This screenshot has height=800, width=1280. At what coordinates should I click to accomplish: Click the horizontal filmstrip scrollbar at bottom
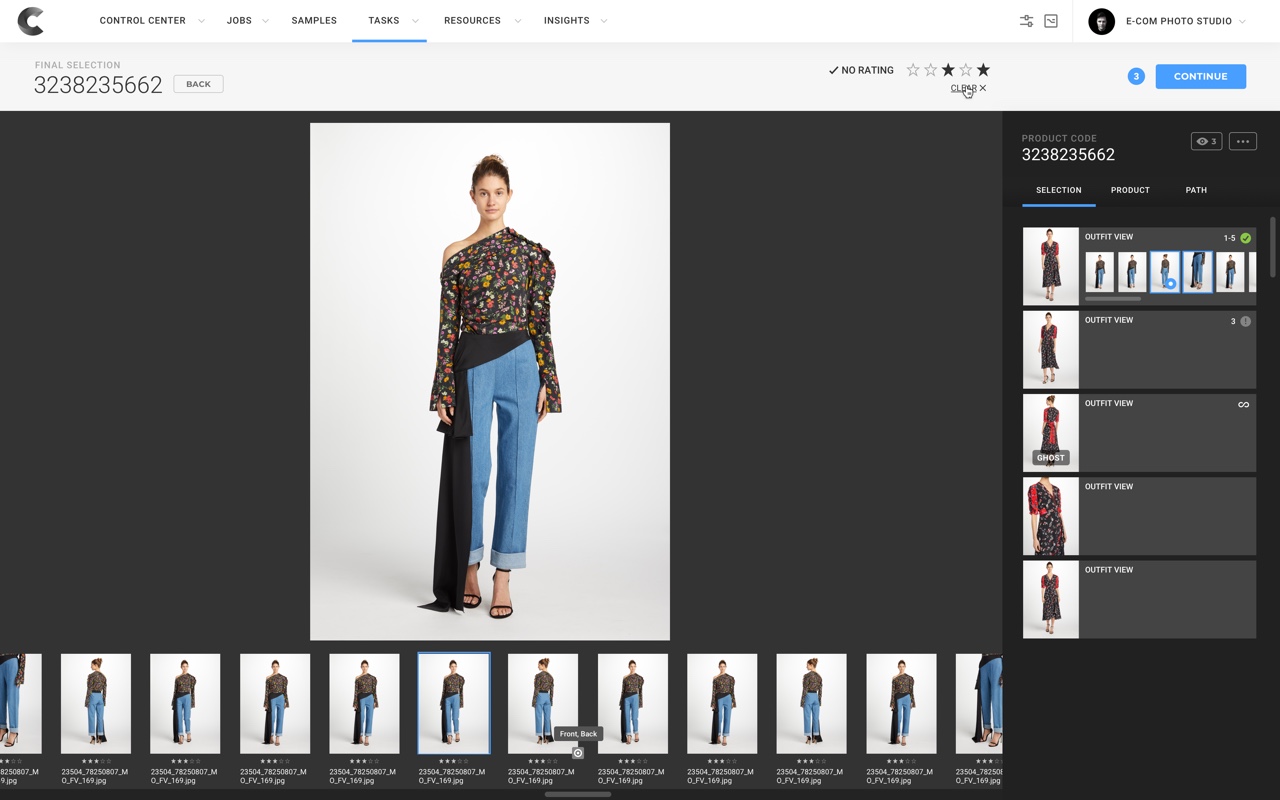(577, 795)
